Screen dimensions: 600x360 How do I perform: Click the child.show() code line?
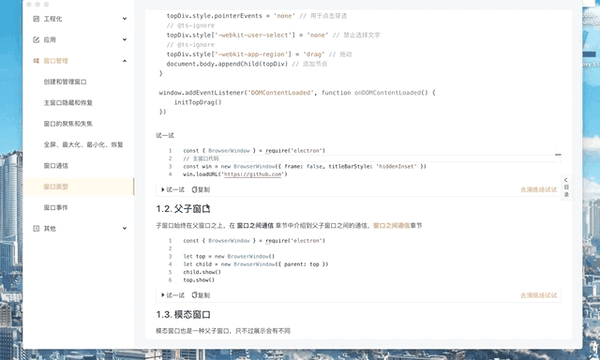[202, 272]
